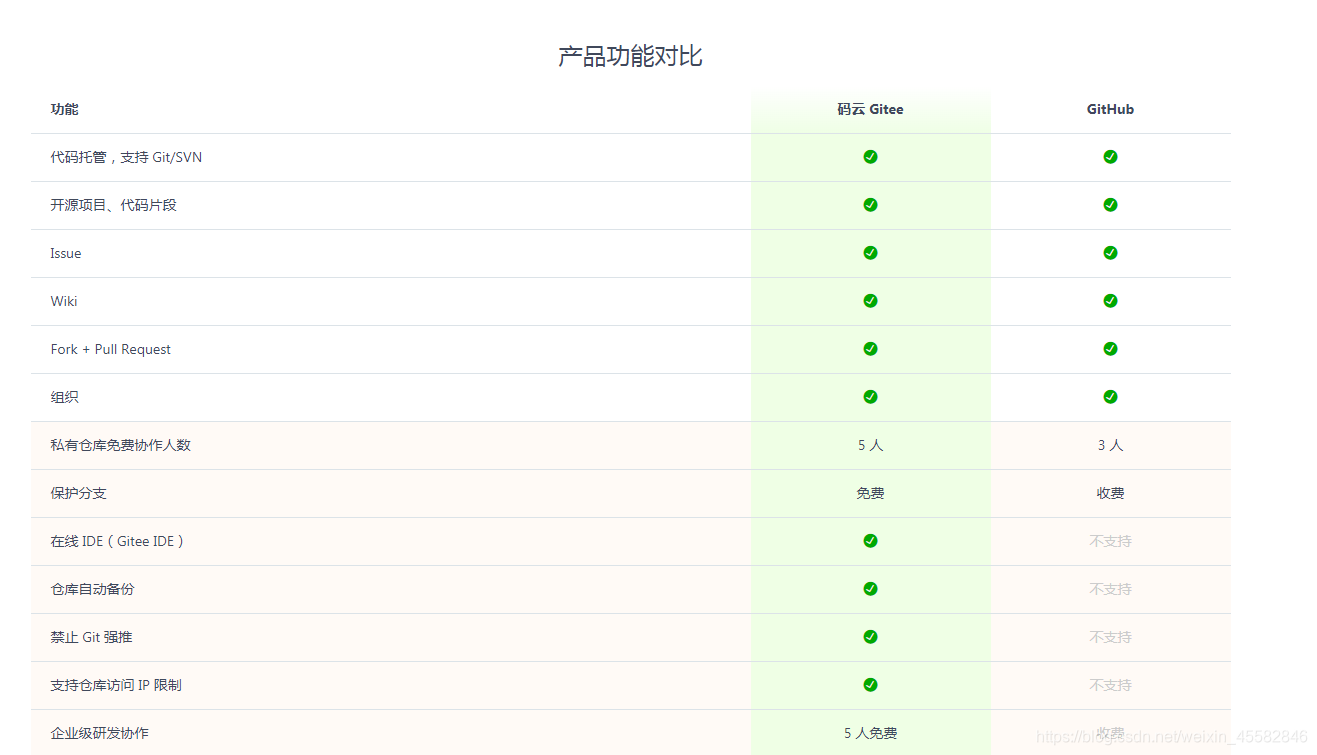1317x755 pixels.
Task: Click Gitee checkmark for 禁止 Git 强推 row
Action: [x=870, y=637]
